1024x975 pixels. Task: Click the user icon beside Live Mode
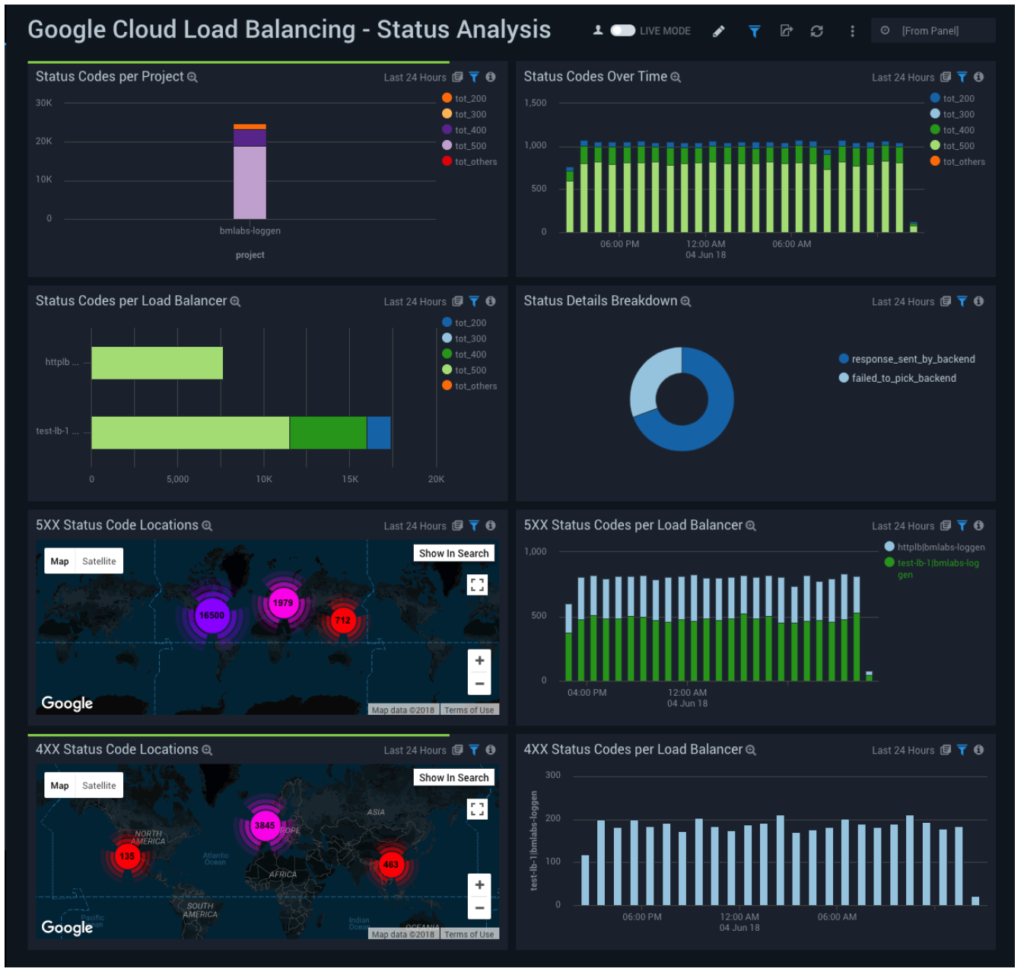coord(600,31)
